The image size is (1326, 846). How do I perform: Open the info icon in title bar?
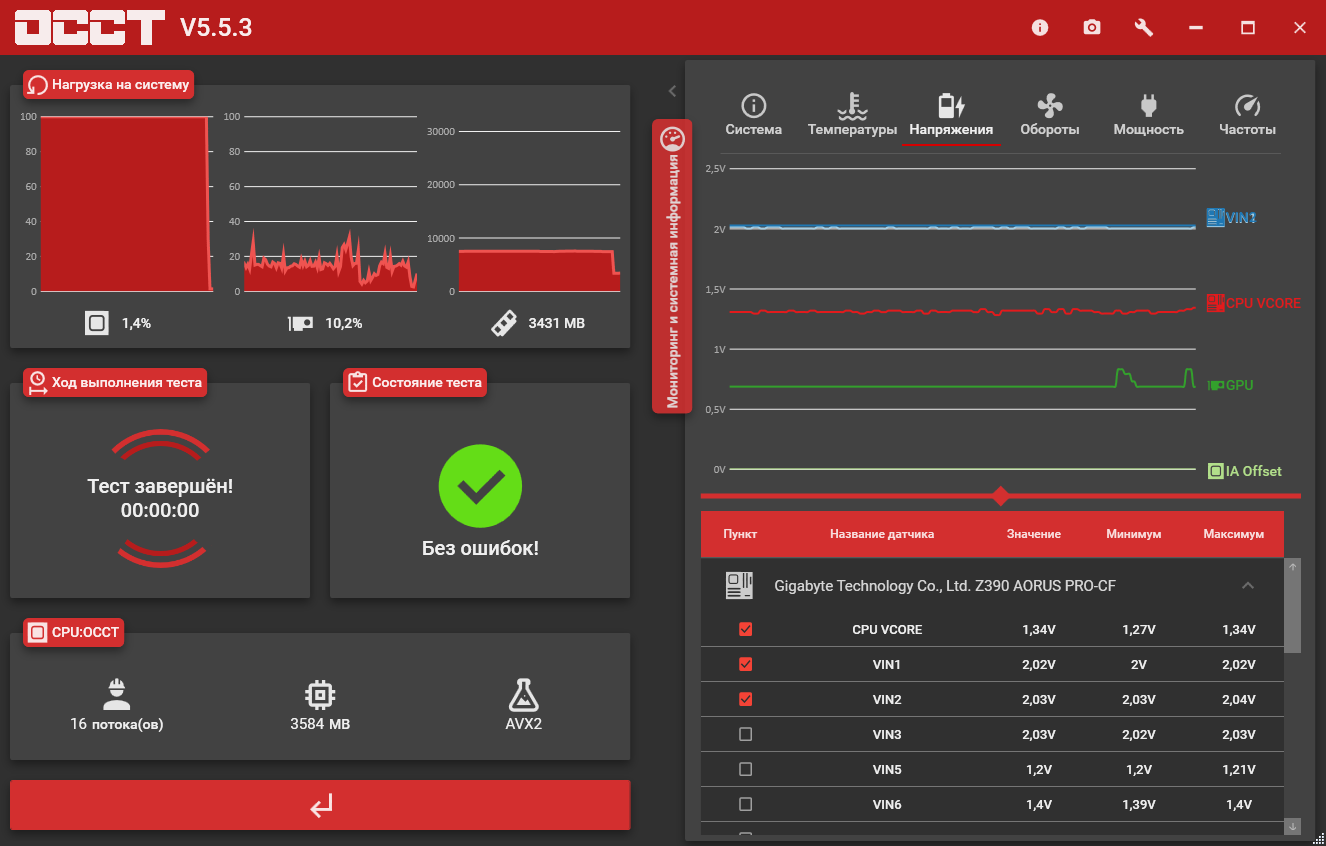pyautogui.click(x=1040, y=28)
